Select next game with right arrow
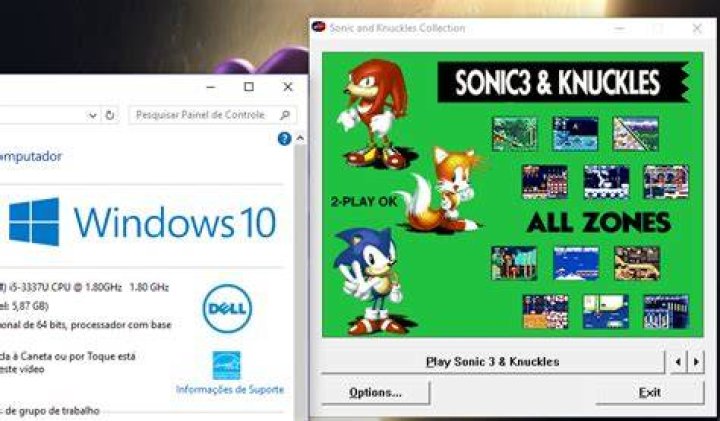Screen dimensions: 720x421 click(696, 362)
